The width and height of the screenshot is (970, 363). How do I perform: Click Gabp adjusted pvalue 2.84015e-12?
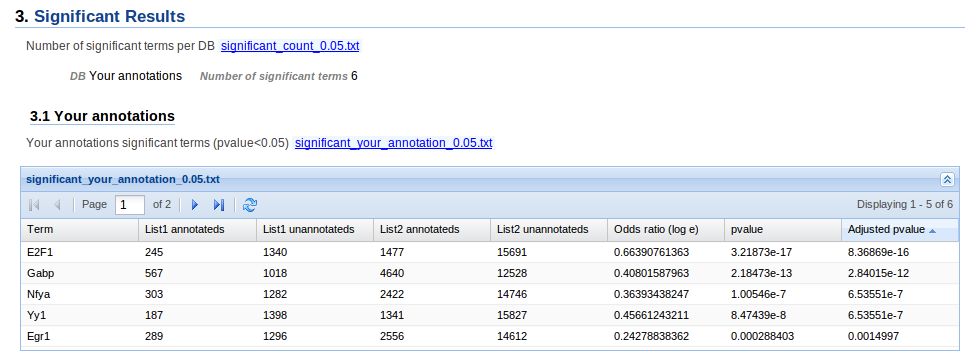[x=878, y=273]
